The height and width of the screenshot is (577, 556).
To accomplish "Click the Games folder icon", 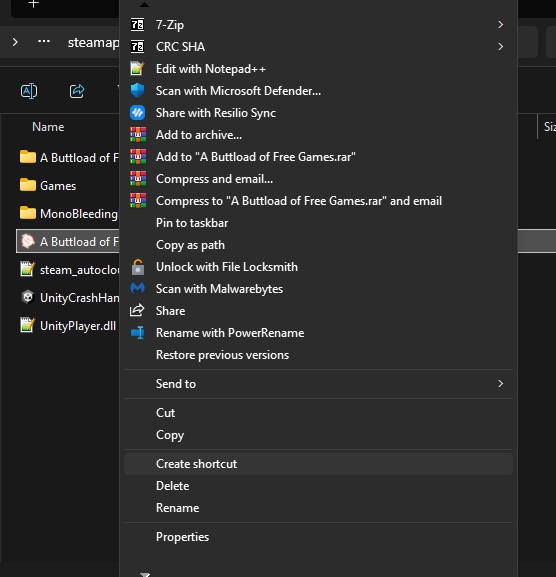I will tap(28, 185).
